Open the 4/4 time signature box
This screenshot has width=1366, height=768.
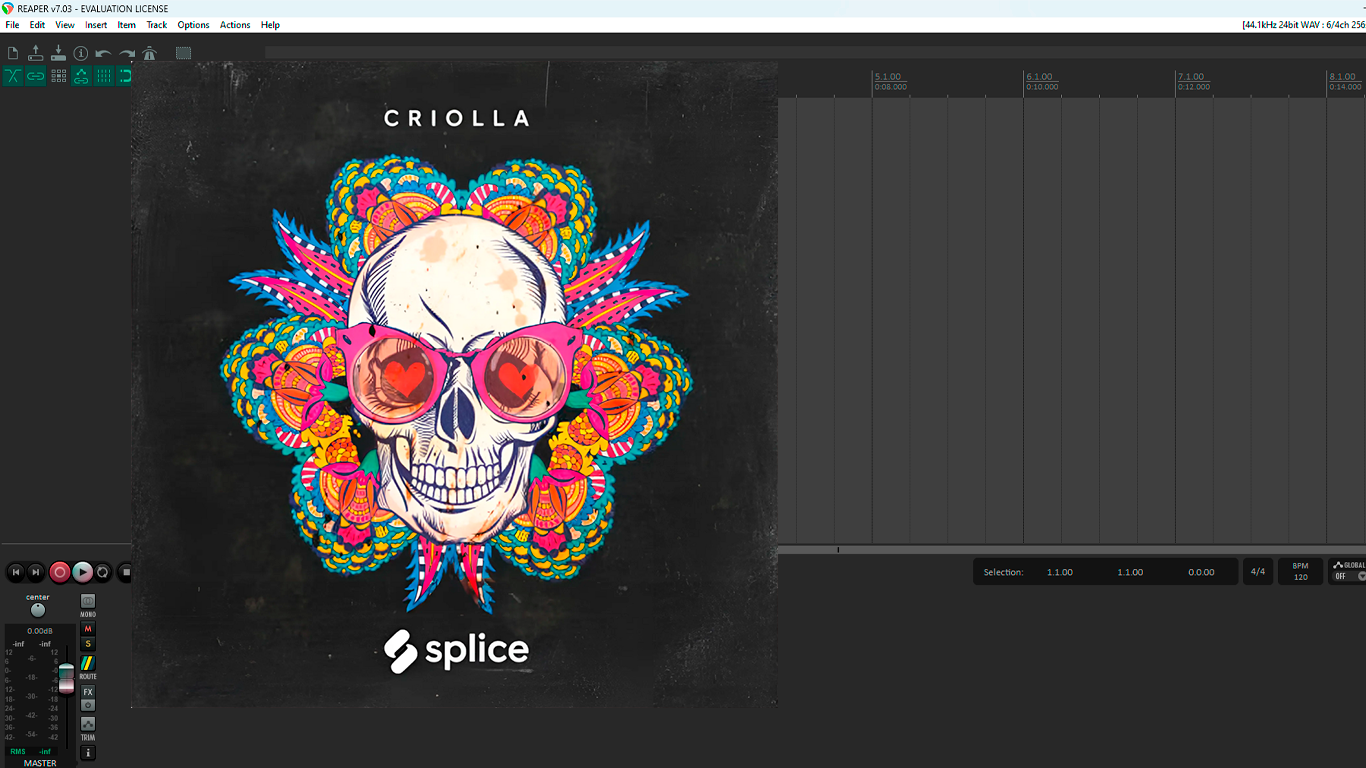[x=1258, y=572]
